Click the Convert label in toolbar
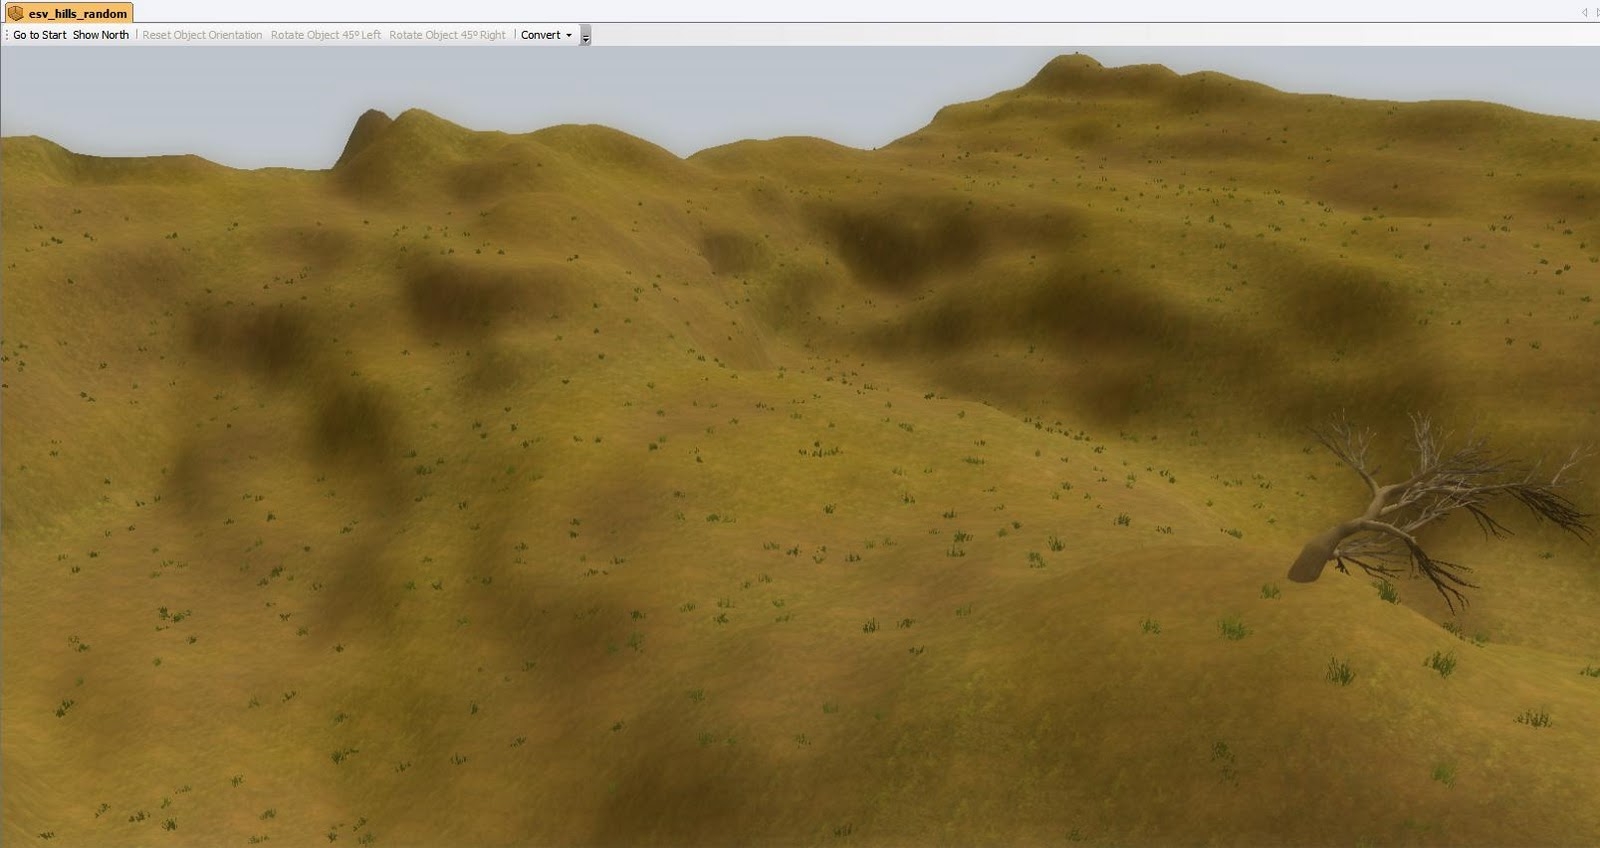 (541, 35)
